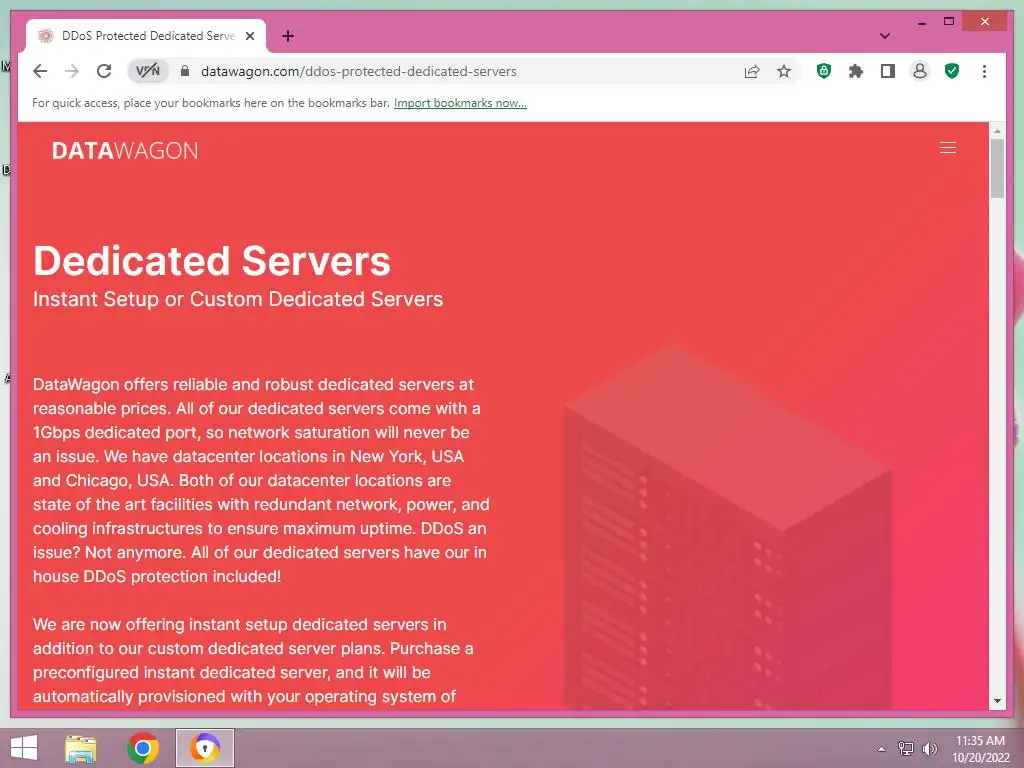
Task: Click the scrollbar up arrow
Action: pos(997,131)
